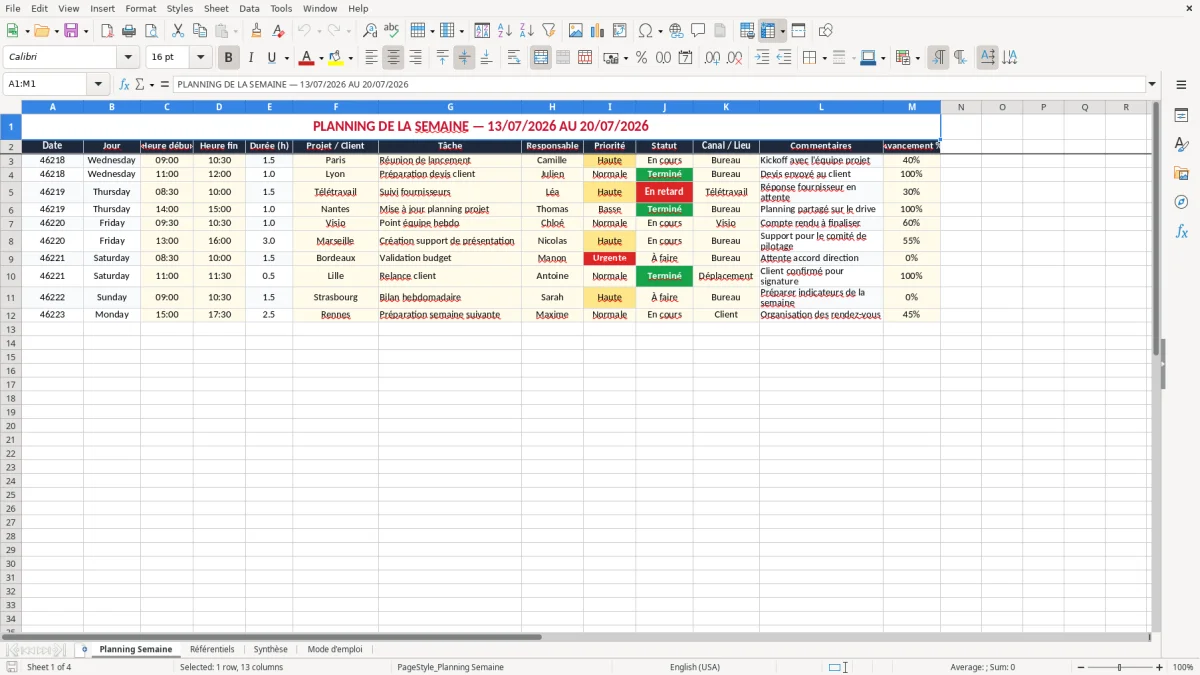The image size is (1200, 675).
Task: Open the Function Wizard fx icon
Action: (x=124, y=85)
